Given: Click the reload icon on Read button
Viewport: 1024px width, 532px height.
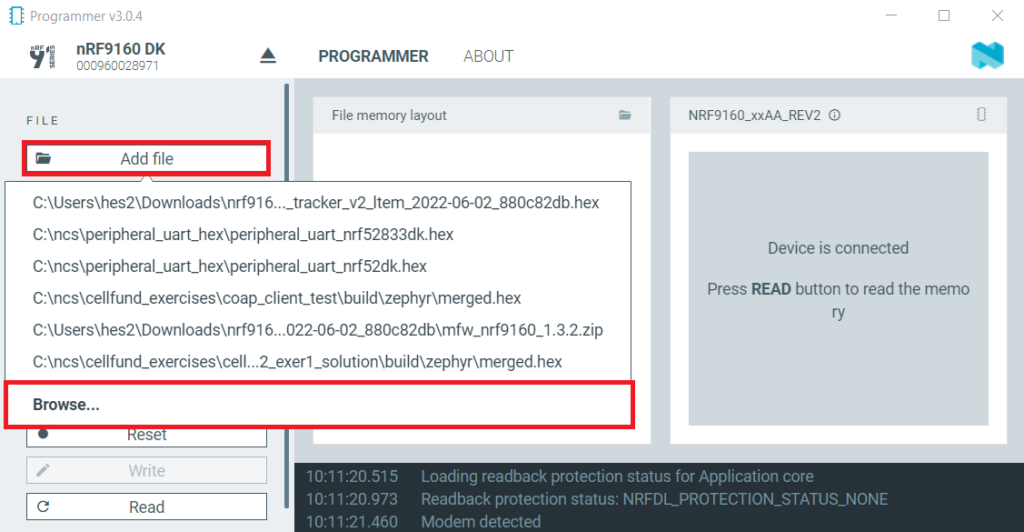Looking at the screenshot, I should 43,507.
